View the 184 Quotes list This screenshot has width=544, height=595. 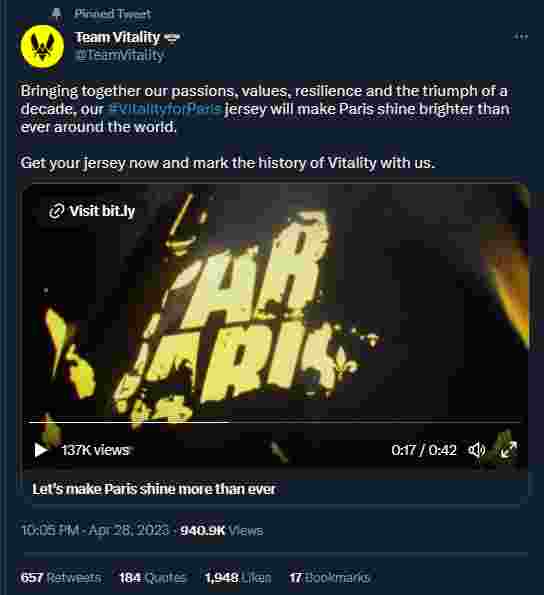point(152,578)
